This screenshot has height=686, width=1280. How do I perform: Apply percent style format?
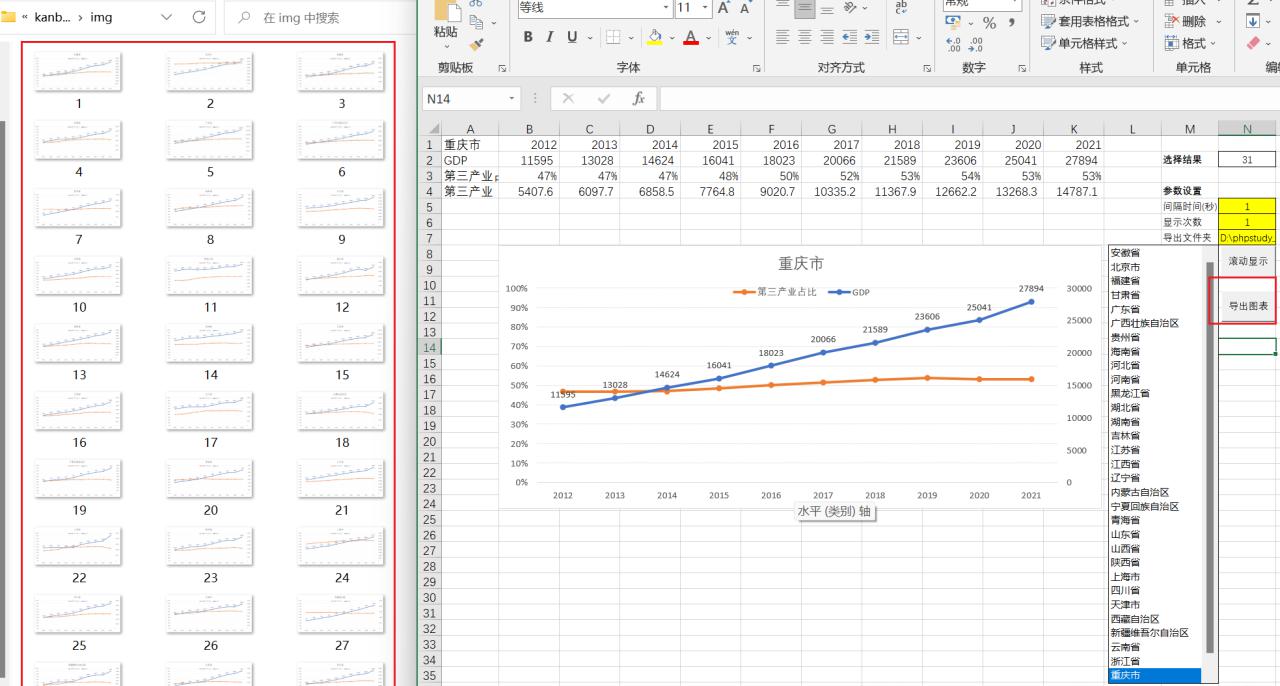point(989,22)
